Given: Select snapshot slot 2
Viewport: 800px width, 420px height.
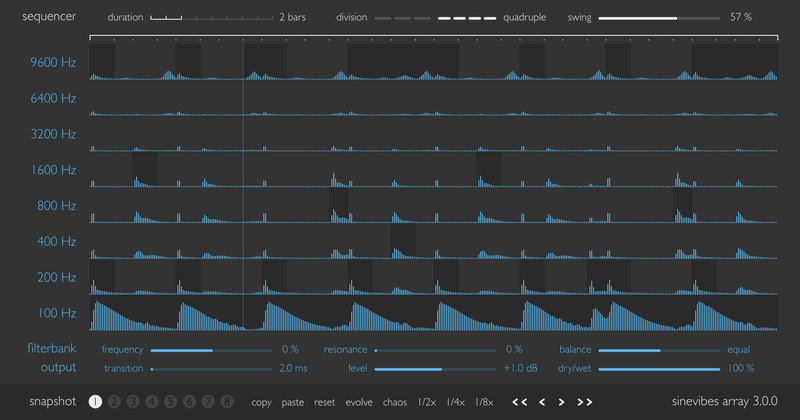Looking at the screenshot, I should 114,402.
